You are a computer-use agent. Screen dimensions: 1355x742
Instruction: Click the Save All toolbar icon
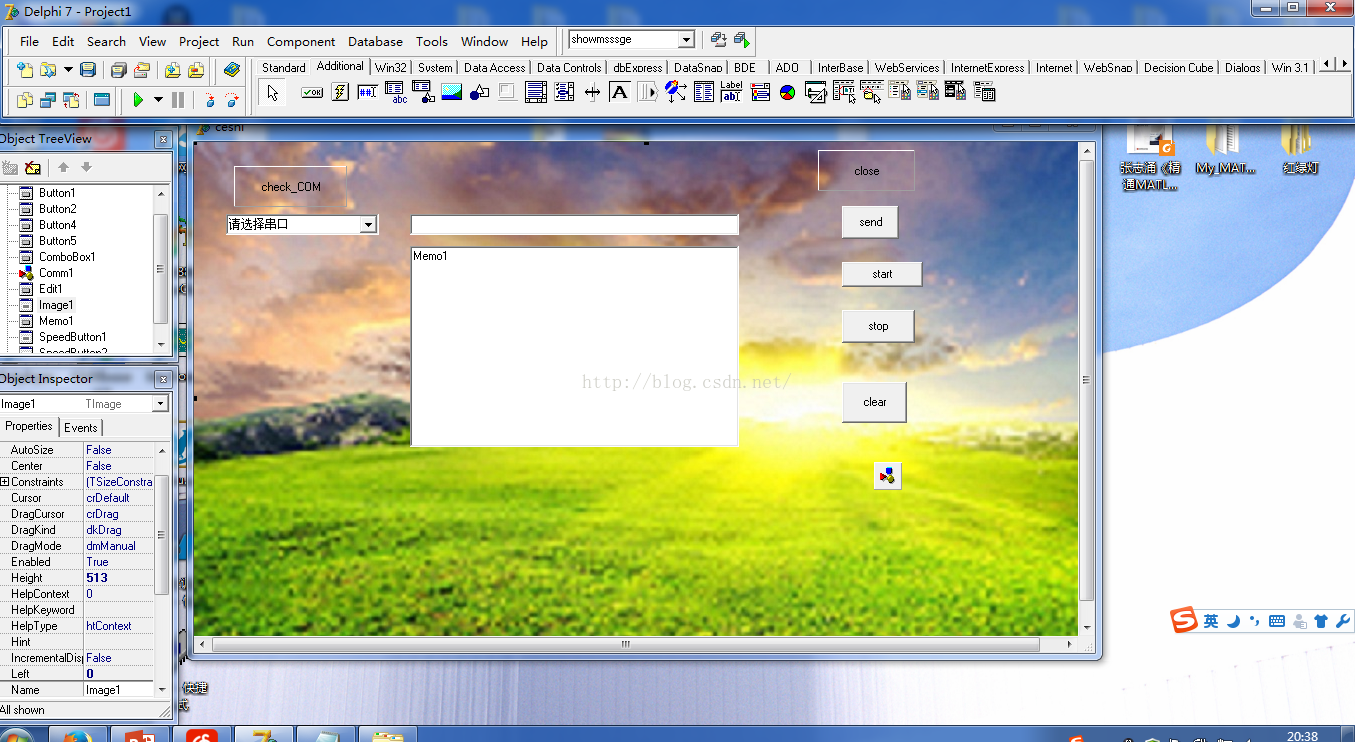pos(118,70)
